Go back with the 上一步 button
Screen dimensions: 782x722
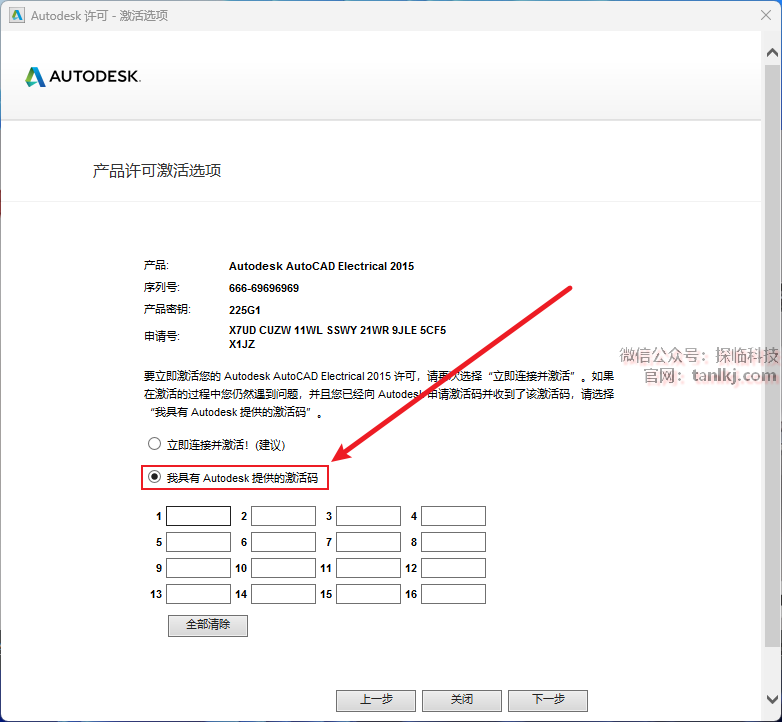pyautogui.click(x=376, y=700)
